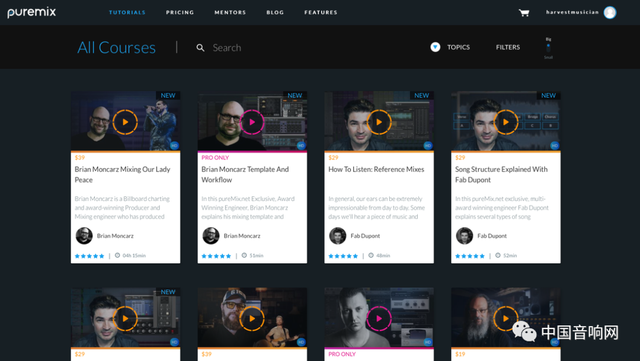Open the second-row $19 course thumbnail
Screen dimensions: 640x361
[506, 317]
